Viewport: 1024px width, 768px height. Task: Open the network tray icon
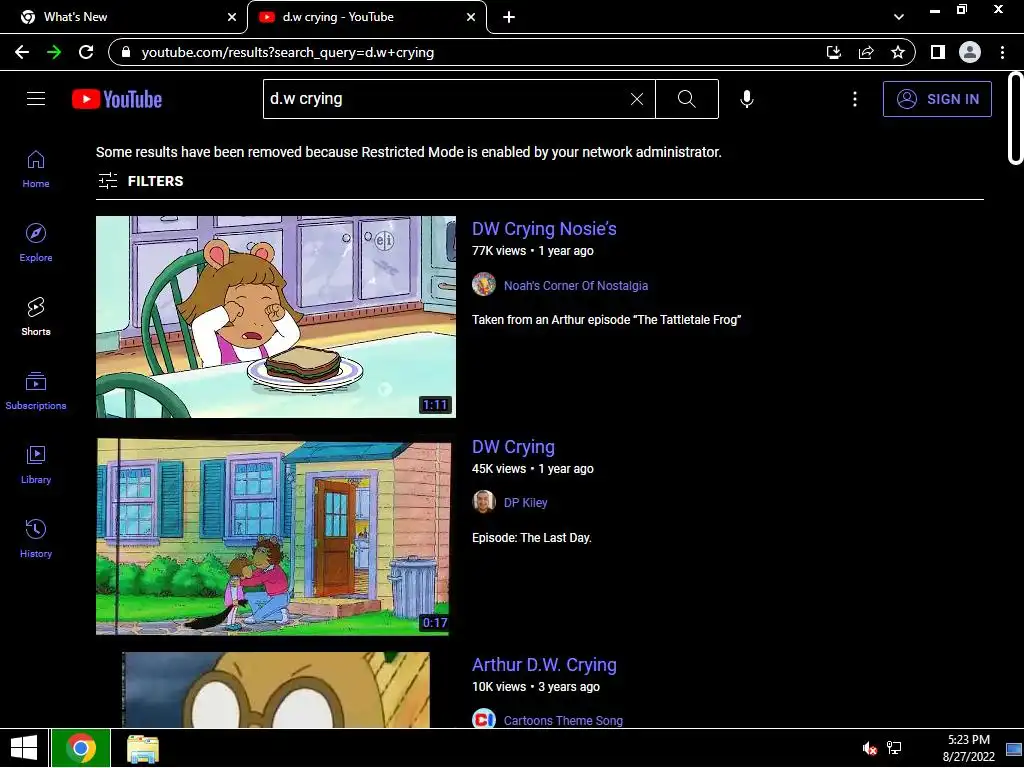tap(894, 748)
